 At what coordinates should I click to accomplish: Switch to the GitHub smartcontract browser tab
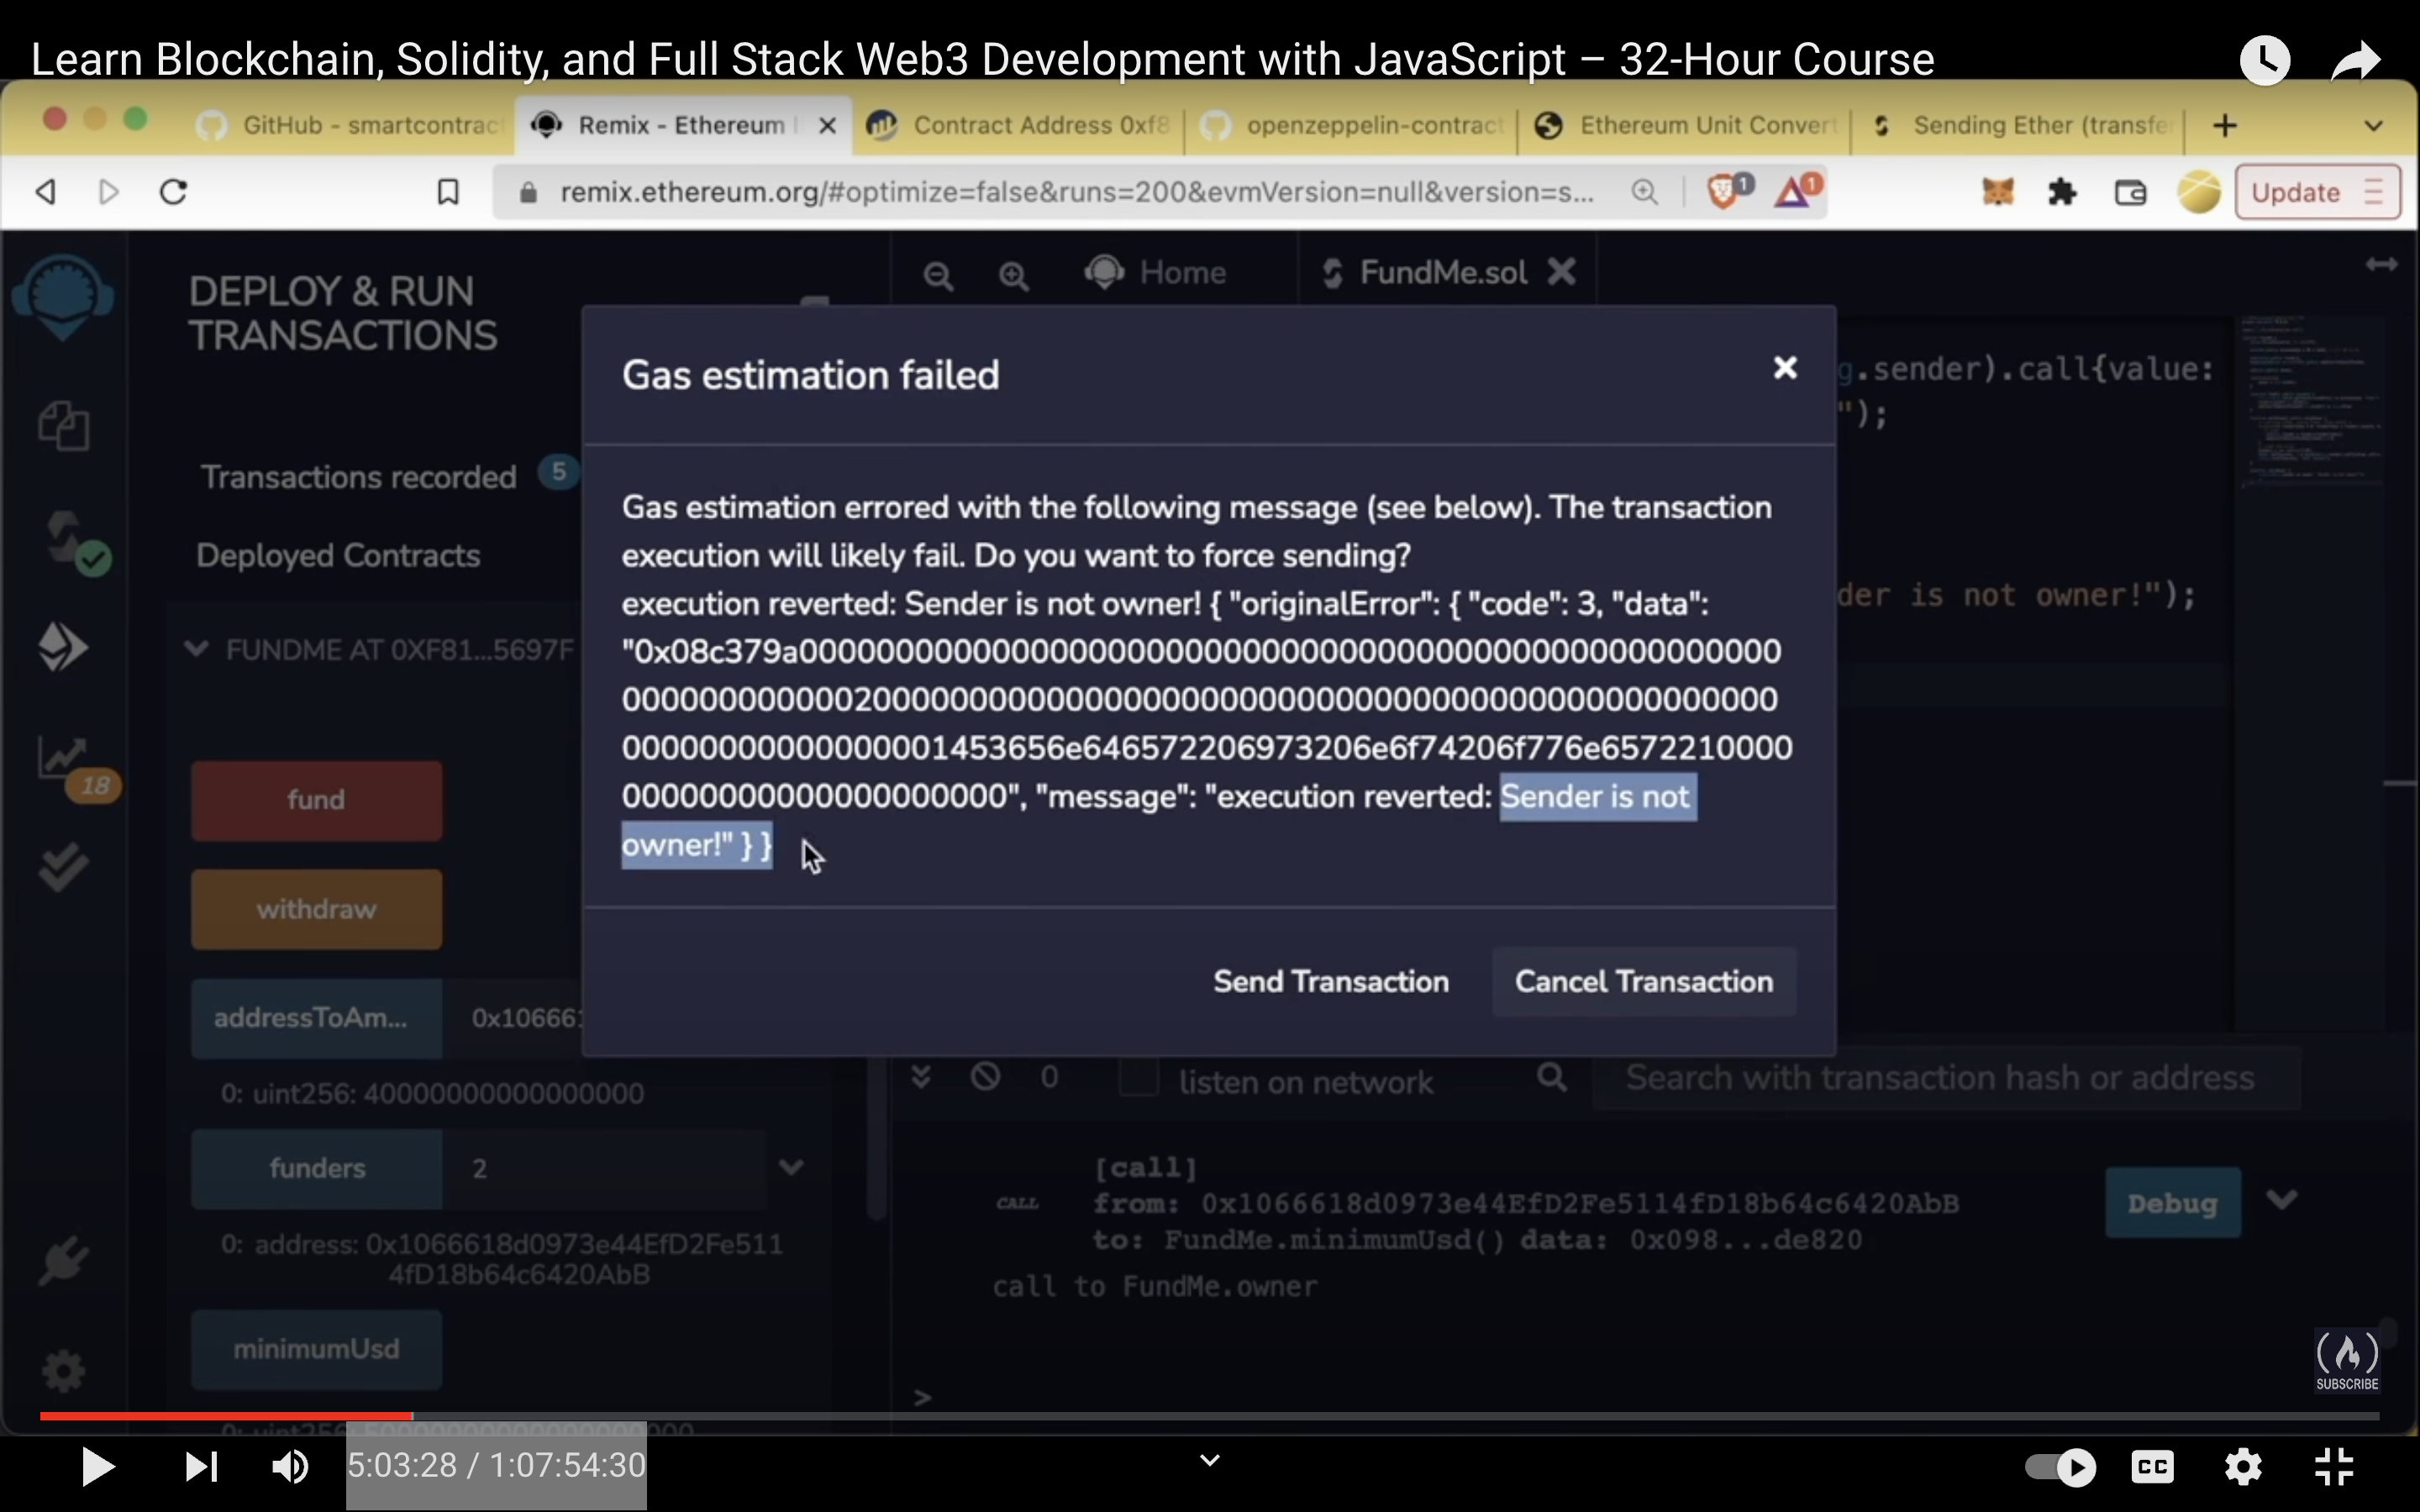tap(352, 126)
